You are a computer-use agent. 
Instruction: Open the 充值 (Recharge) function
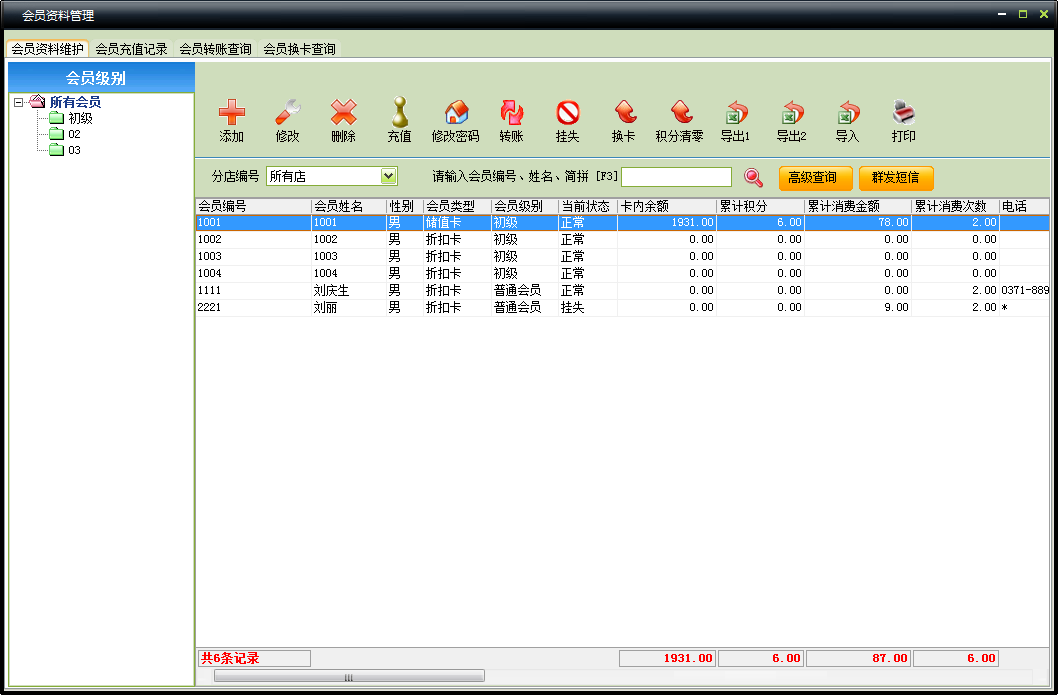[398, 120]
